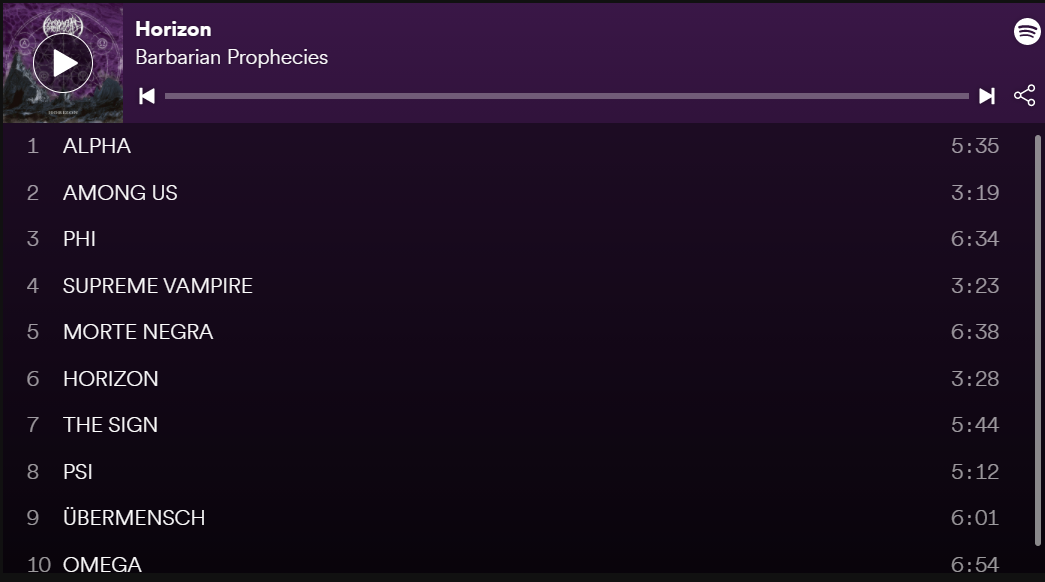Image resolution: width=1045 pixels, height=582 pixels.
Task: Start the song MORTE NEGRA
Action: [138, 332]
